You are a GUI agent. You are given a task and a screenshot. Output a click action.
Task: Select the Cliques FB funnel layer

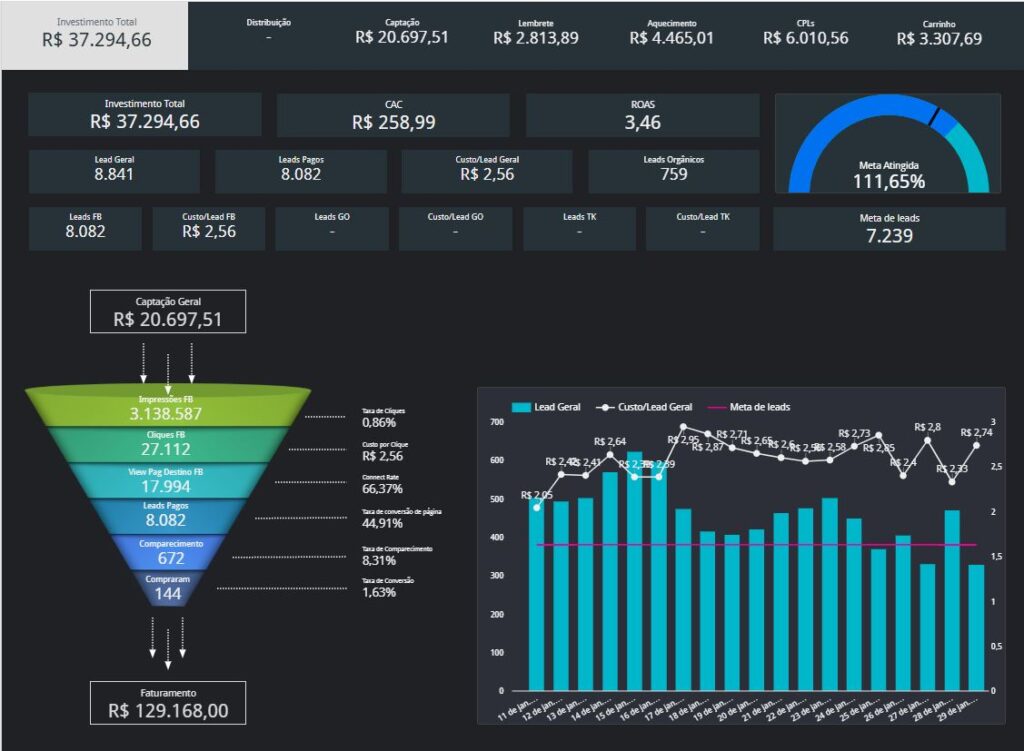click(x=166, y=443)
